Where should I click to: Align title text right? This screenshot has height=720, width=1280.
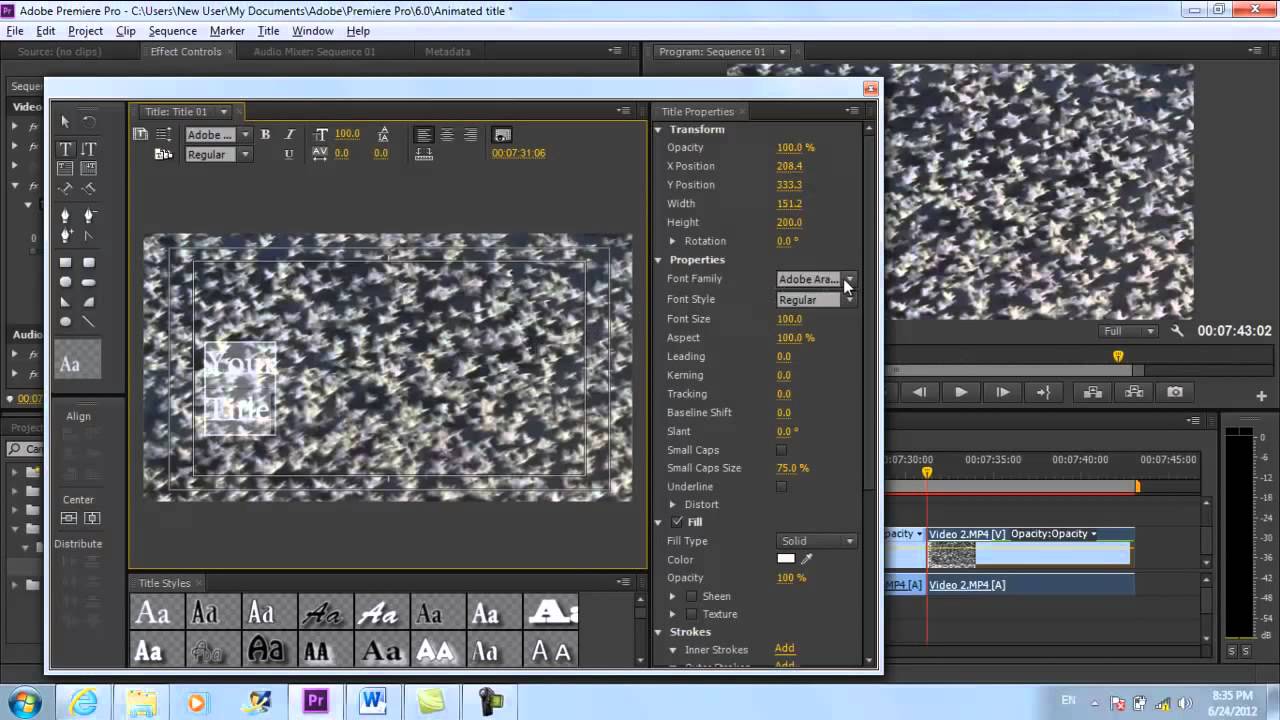pos(470,134)
